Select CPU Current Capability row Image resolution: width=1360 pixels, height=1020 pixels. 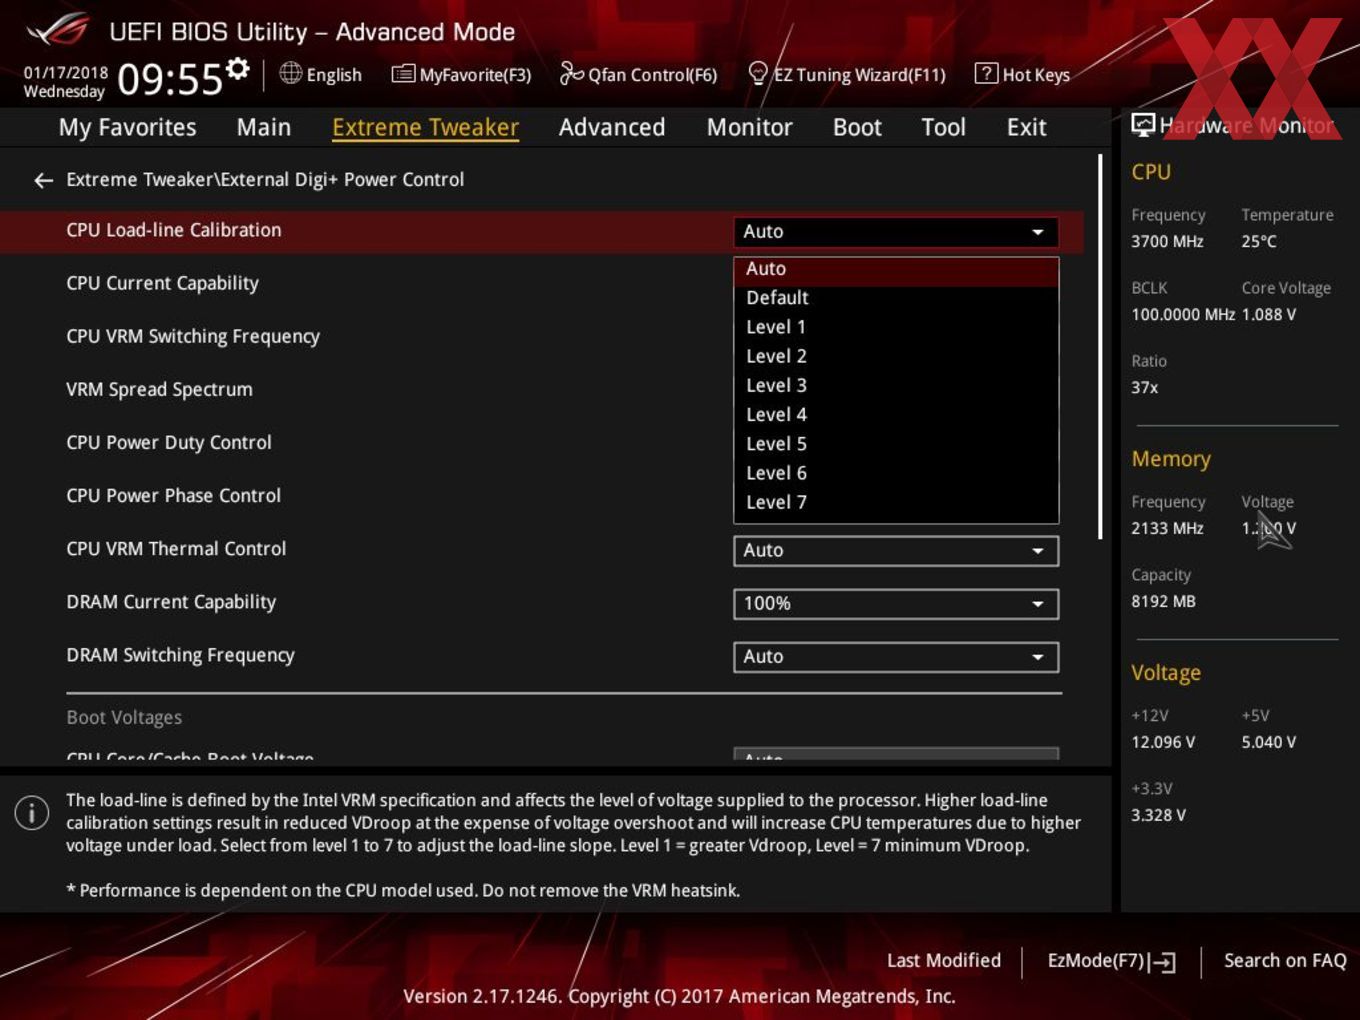(162, 283)
